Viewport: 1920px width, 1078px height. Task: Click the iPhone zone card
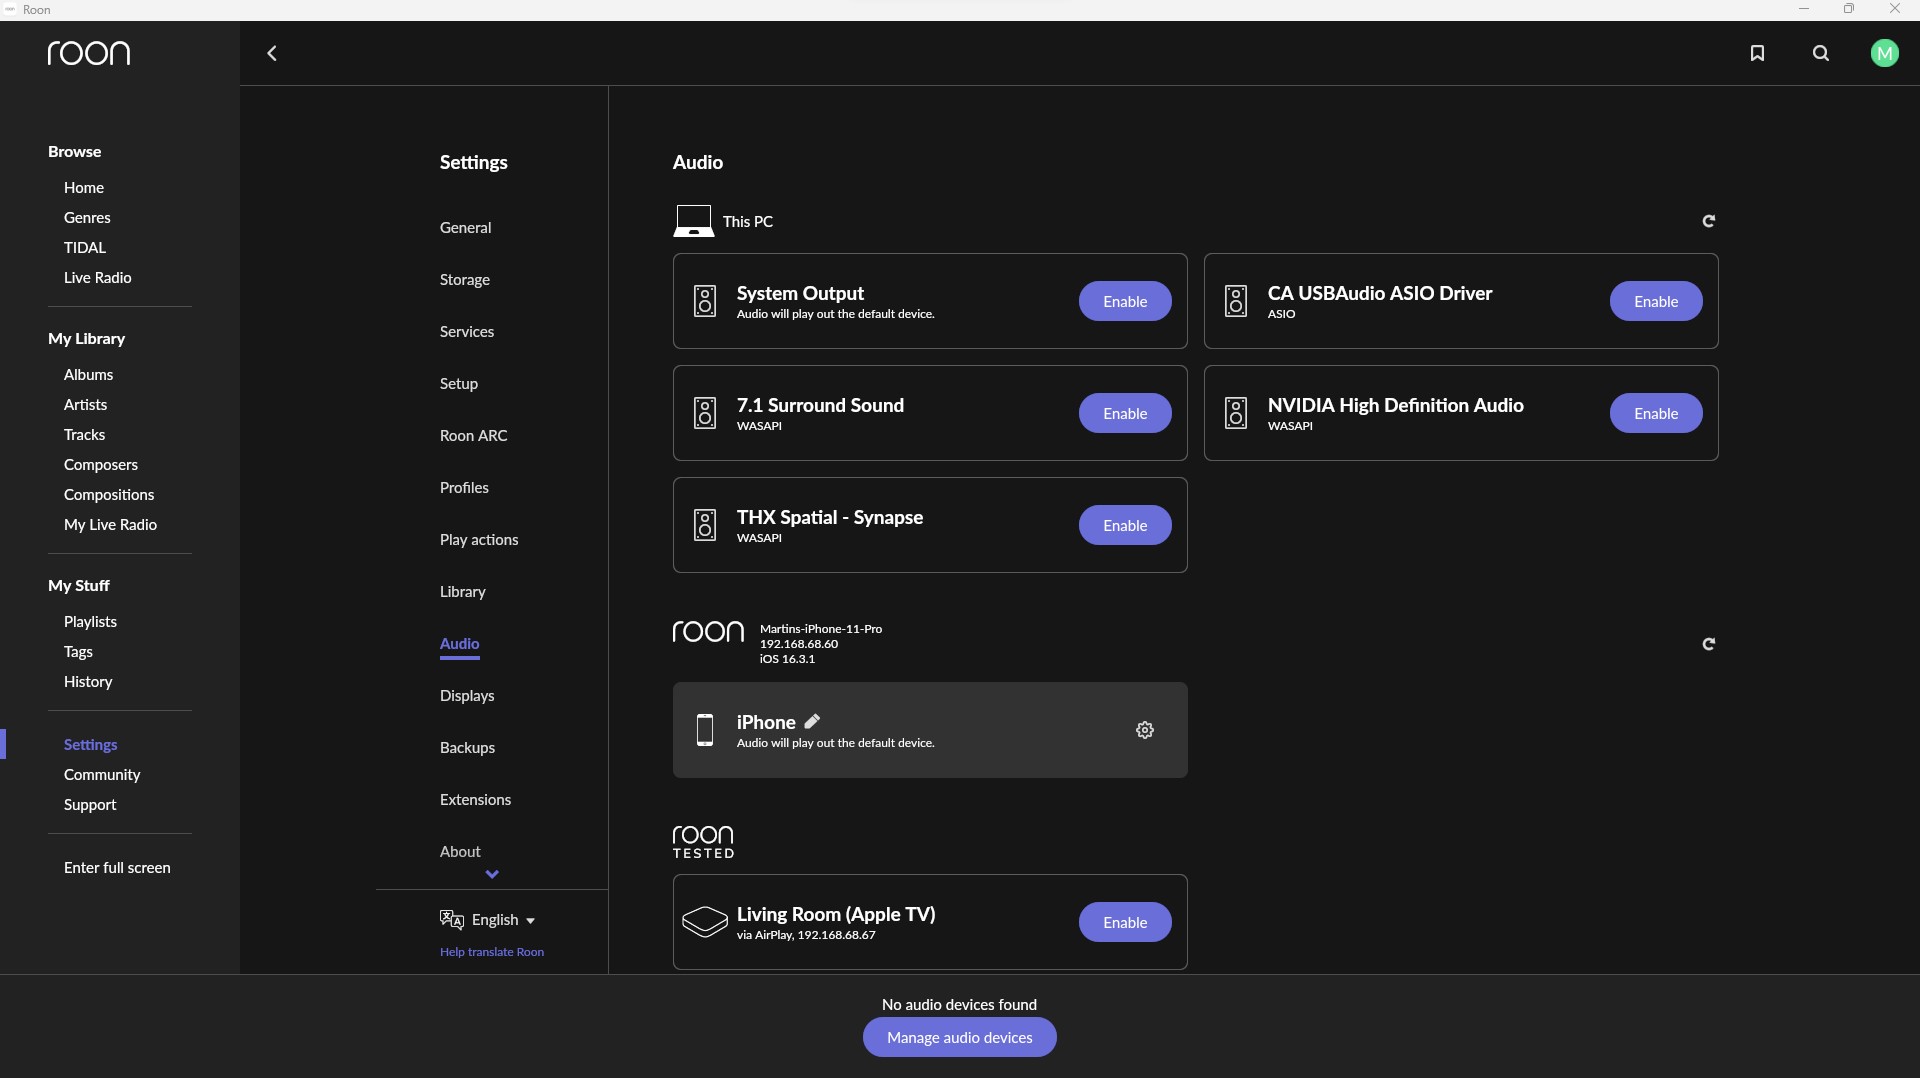point(930,730)
